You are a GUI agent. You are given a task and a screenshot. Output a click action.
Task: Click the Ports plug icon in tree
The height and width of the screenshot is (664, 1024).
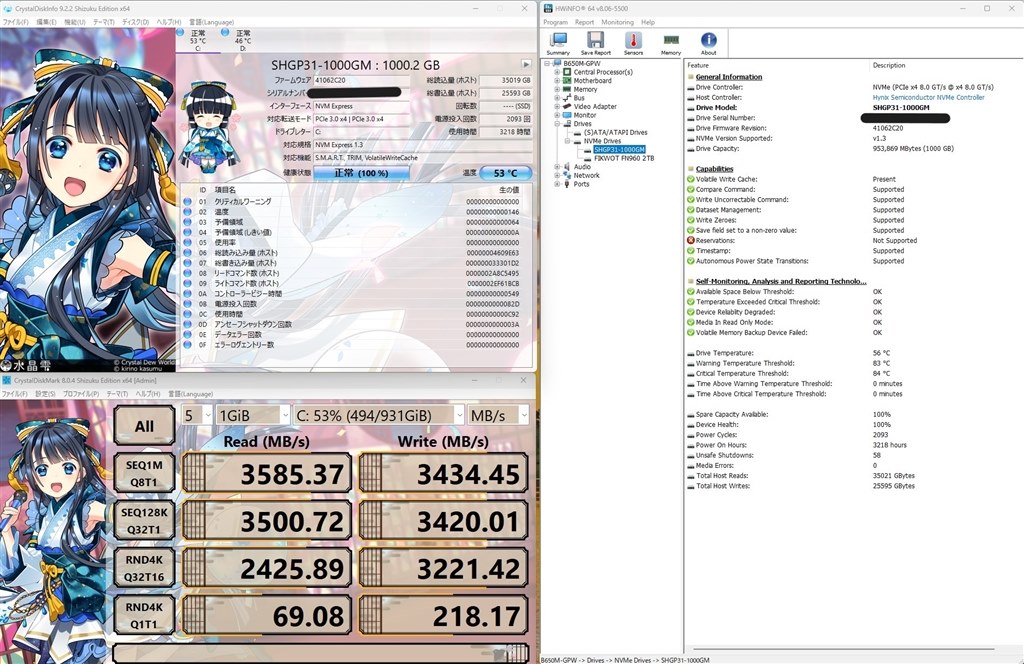pyautogui.click(x=567, y=184)
